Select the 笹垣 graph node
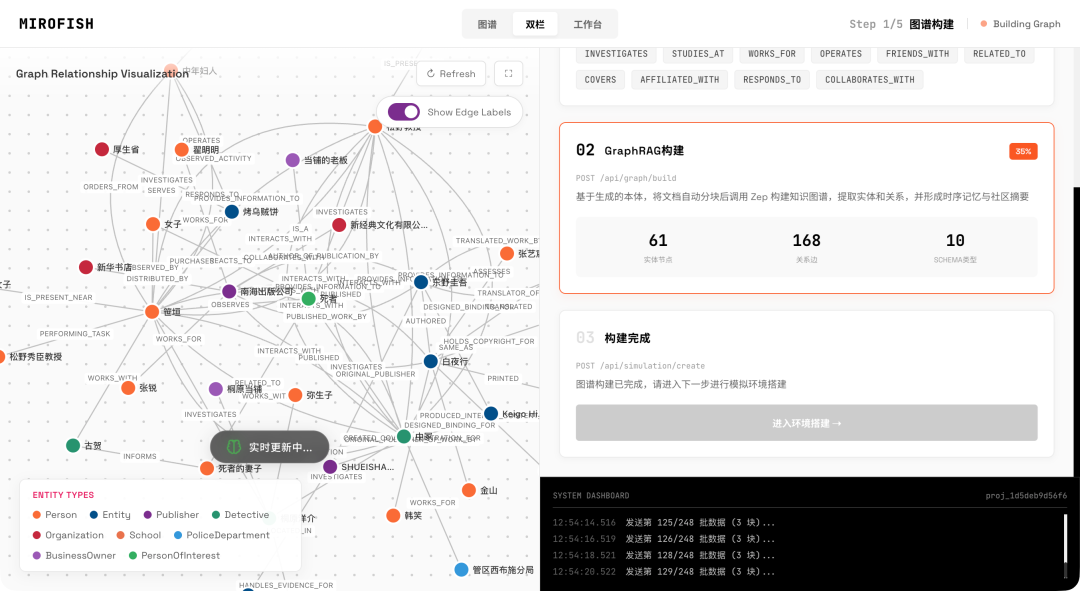This screenshot has height=591, width=1080. [152, 311]
